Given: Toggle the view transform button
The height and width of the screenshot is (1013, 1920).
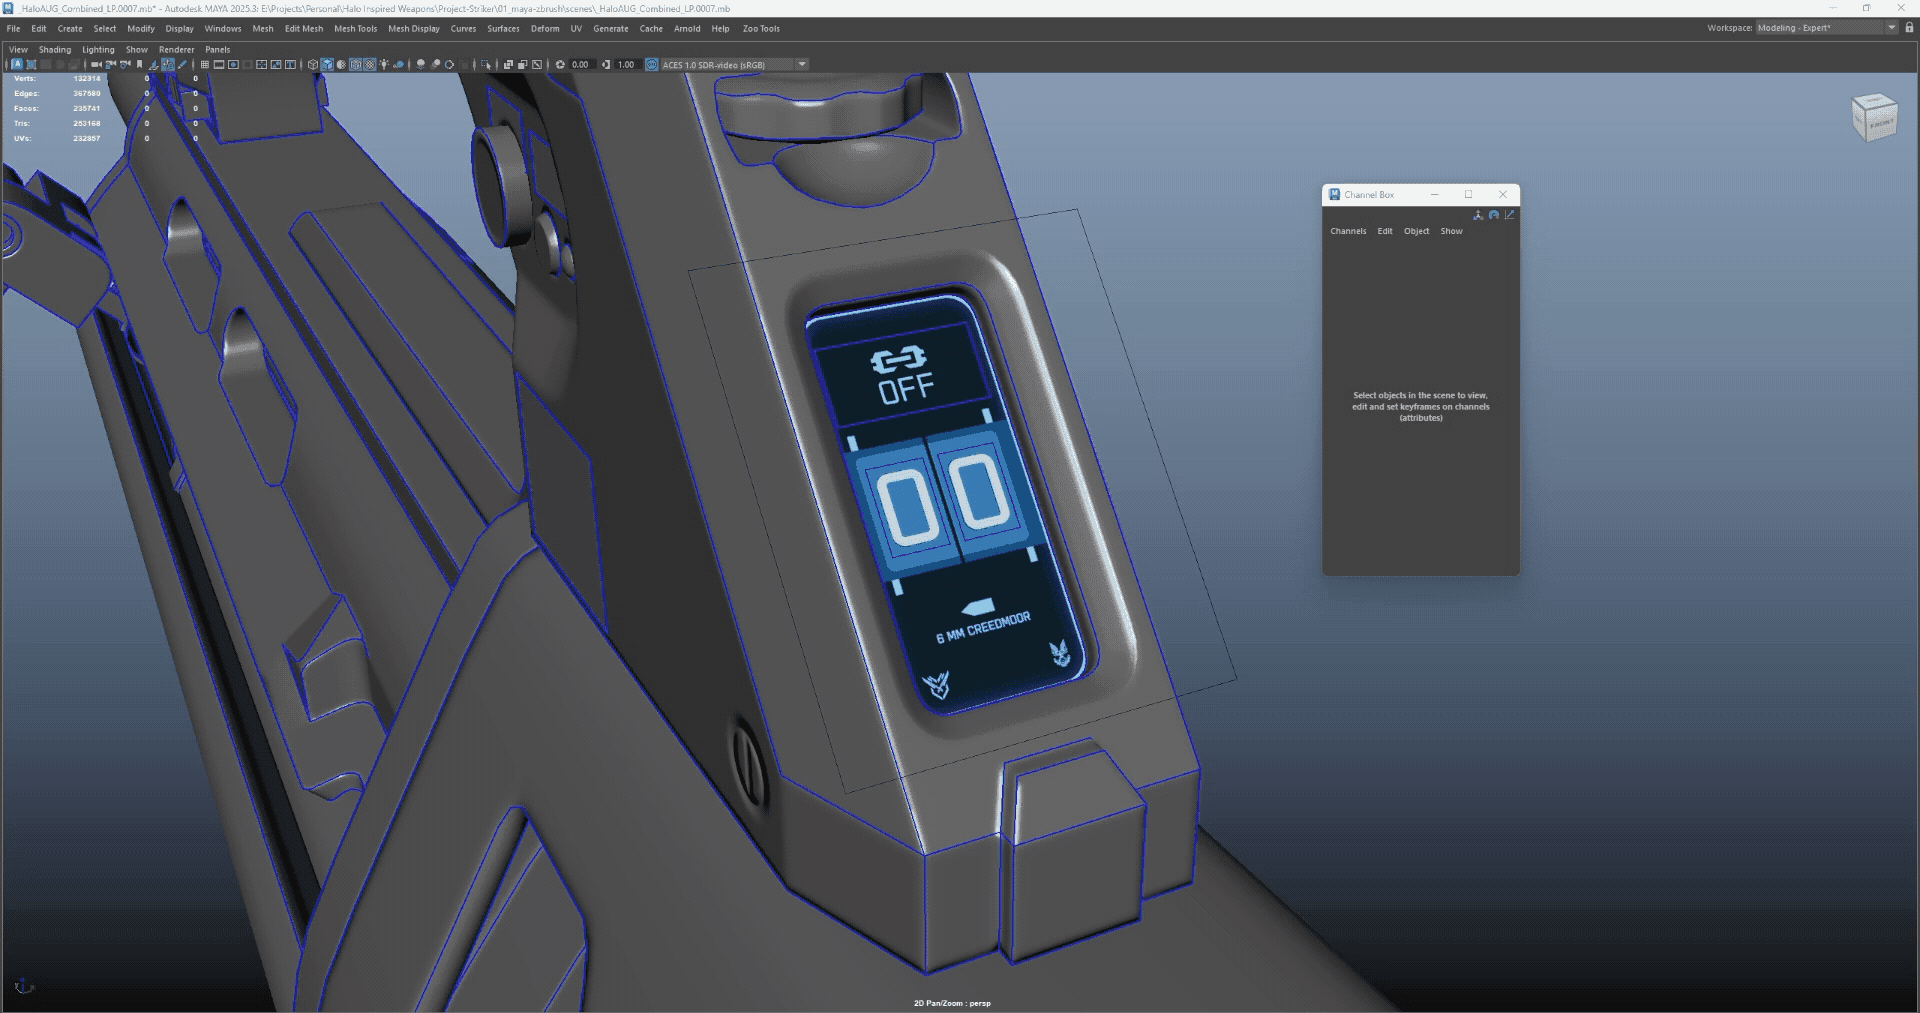Looking at the screenshot, I should point(652,64).
